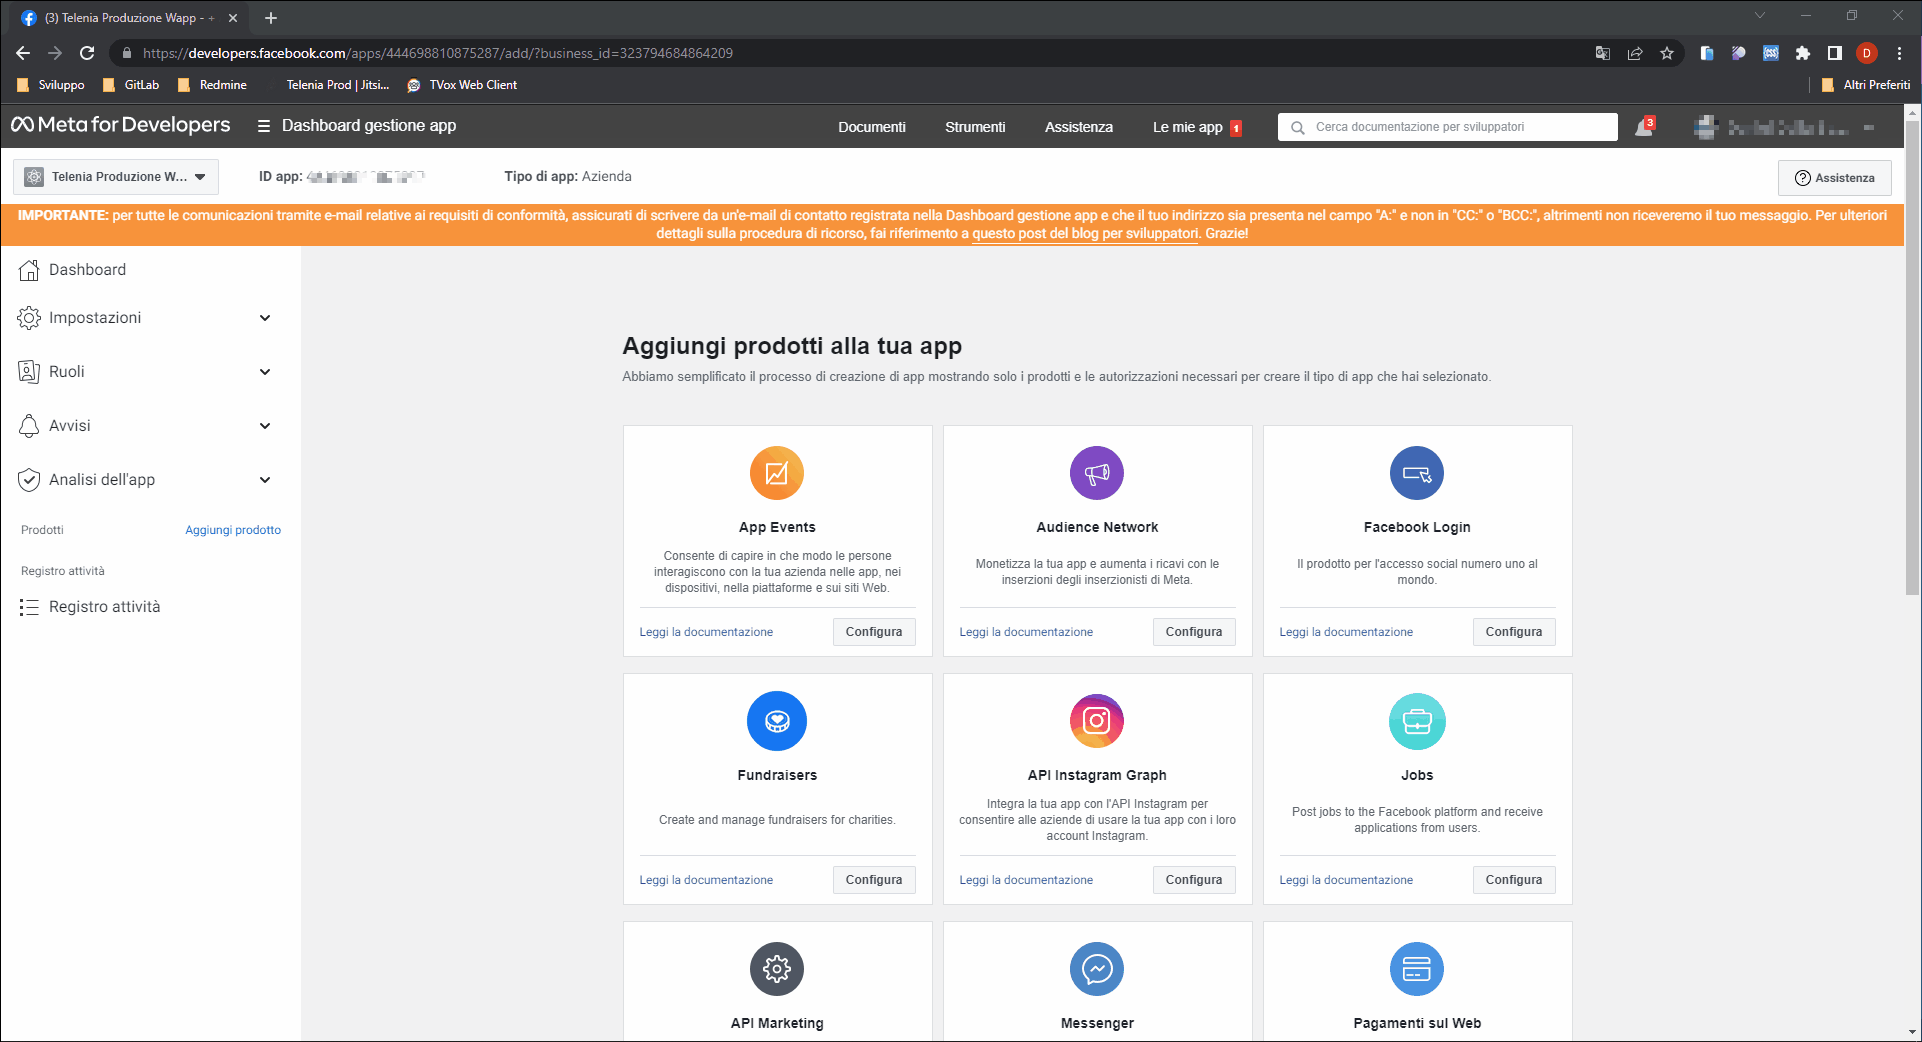This screenshot has width=1922, height=1042.
Task: Click Configura for API Instagram Graph
Action: pos(1194,880)
